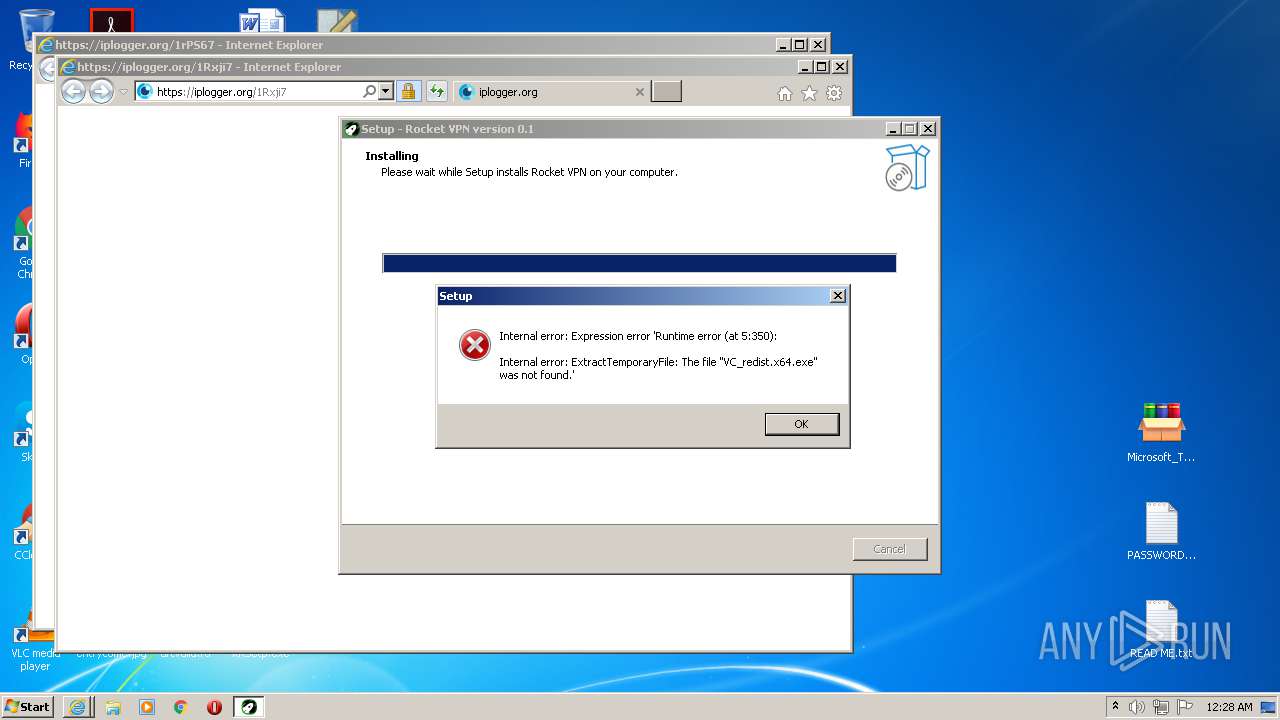The height and width of the screenshot is (720, 1280).
Task: Open the Tools gear menu in Internet Explorer
Action: tap(833, 93)
